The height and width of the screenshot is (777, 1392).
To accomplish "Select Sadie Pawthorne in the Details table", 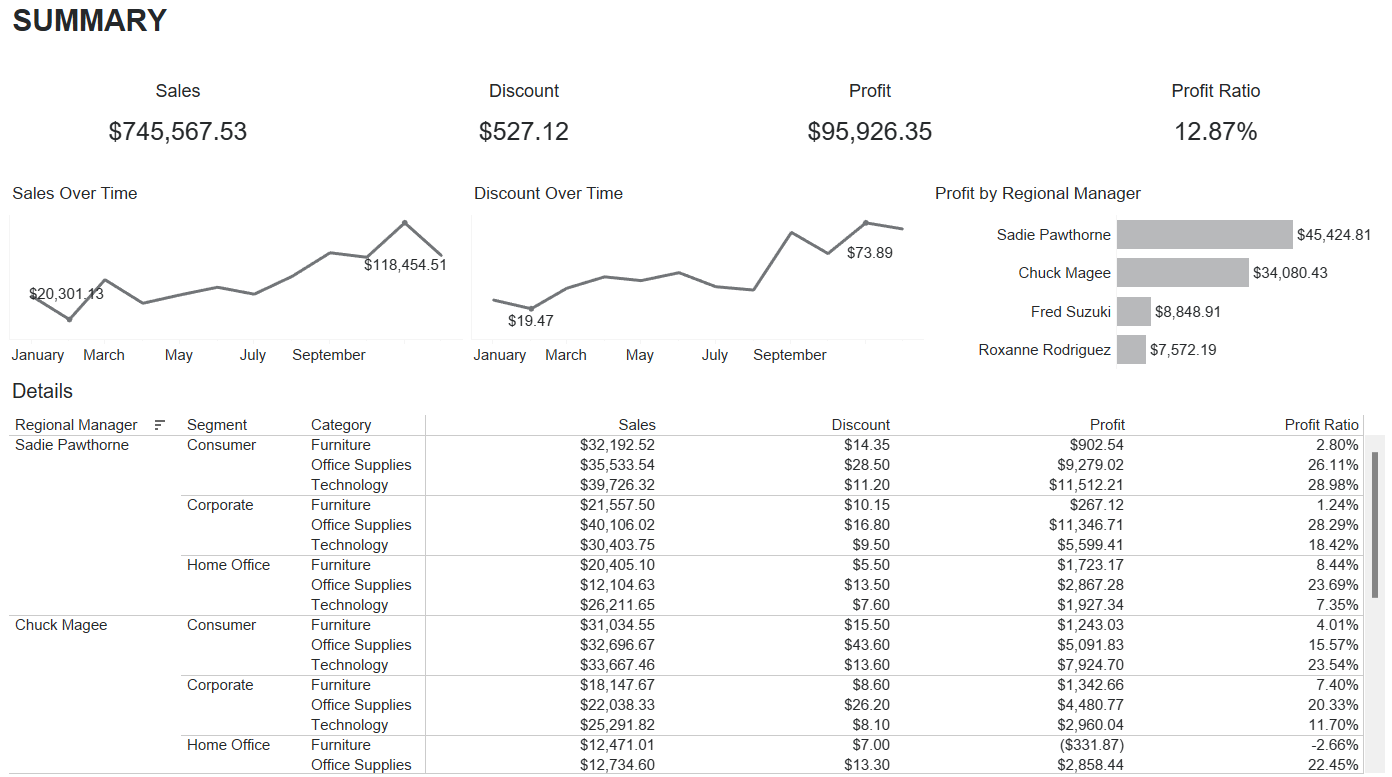I will pyautogui.click(x=72, y=445).
